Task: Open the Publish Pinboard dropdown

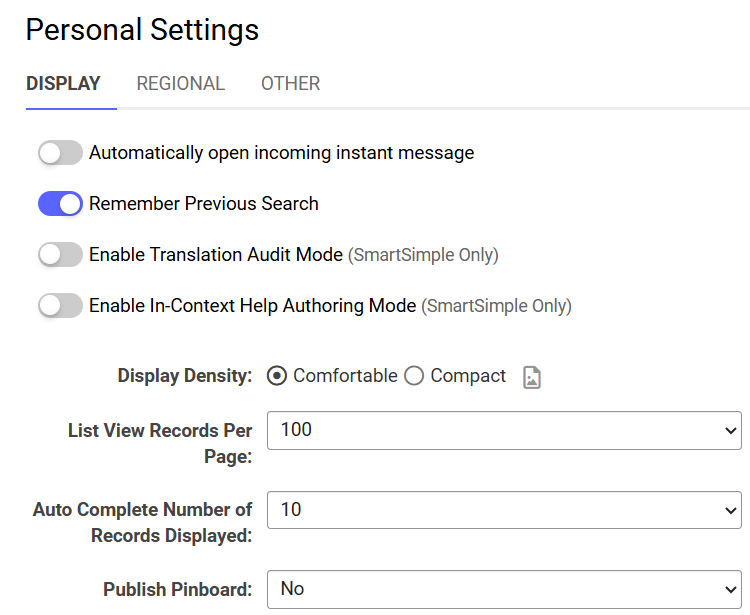Action: pos(504,589)
